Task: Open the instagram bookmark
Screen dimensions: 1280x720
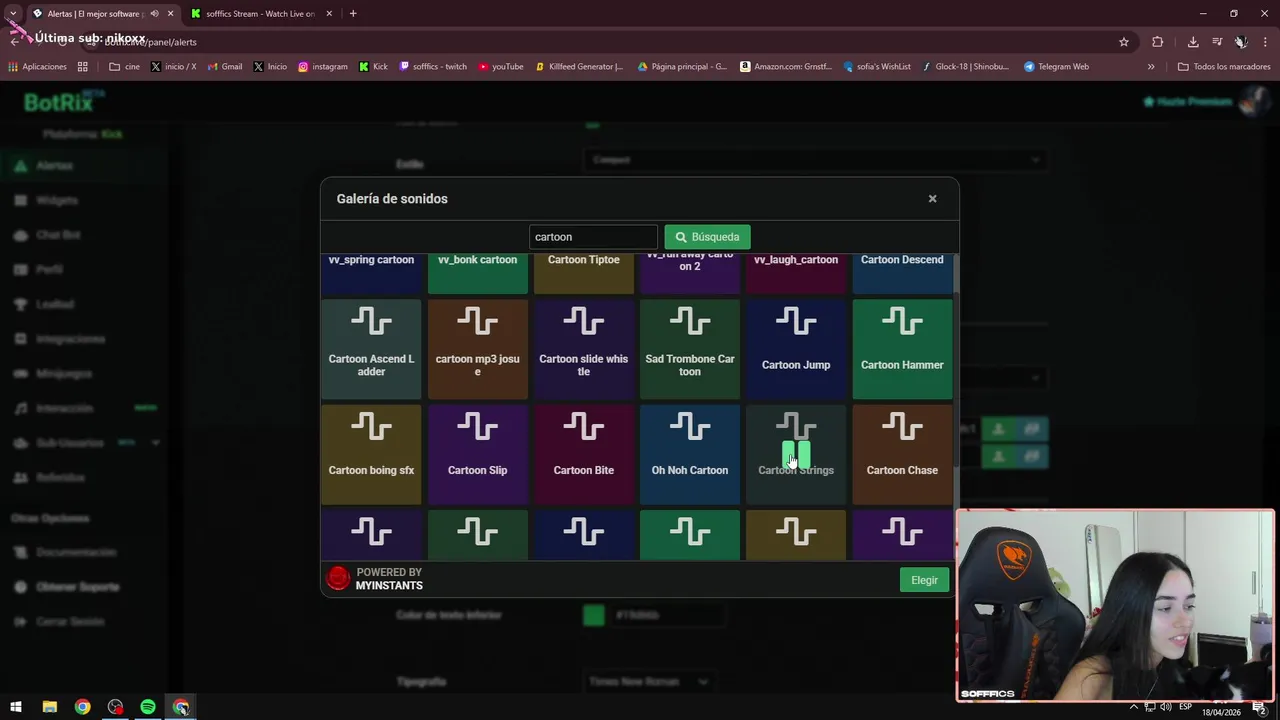Action: pos(323,67)
